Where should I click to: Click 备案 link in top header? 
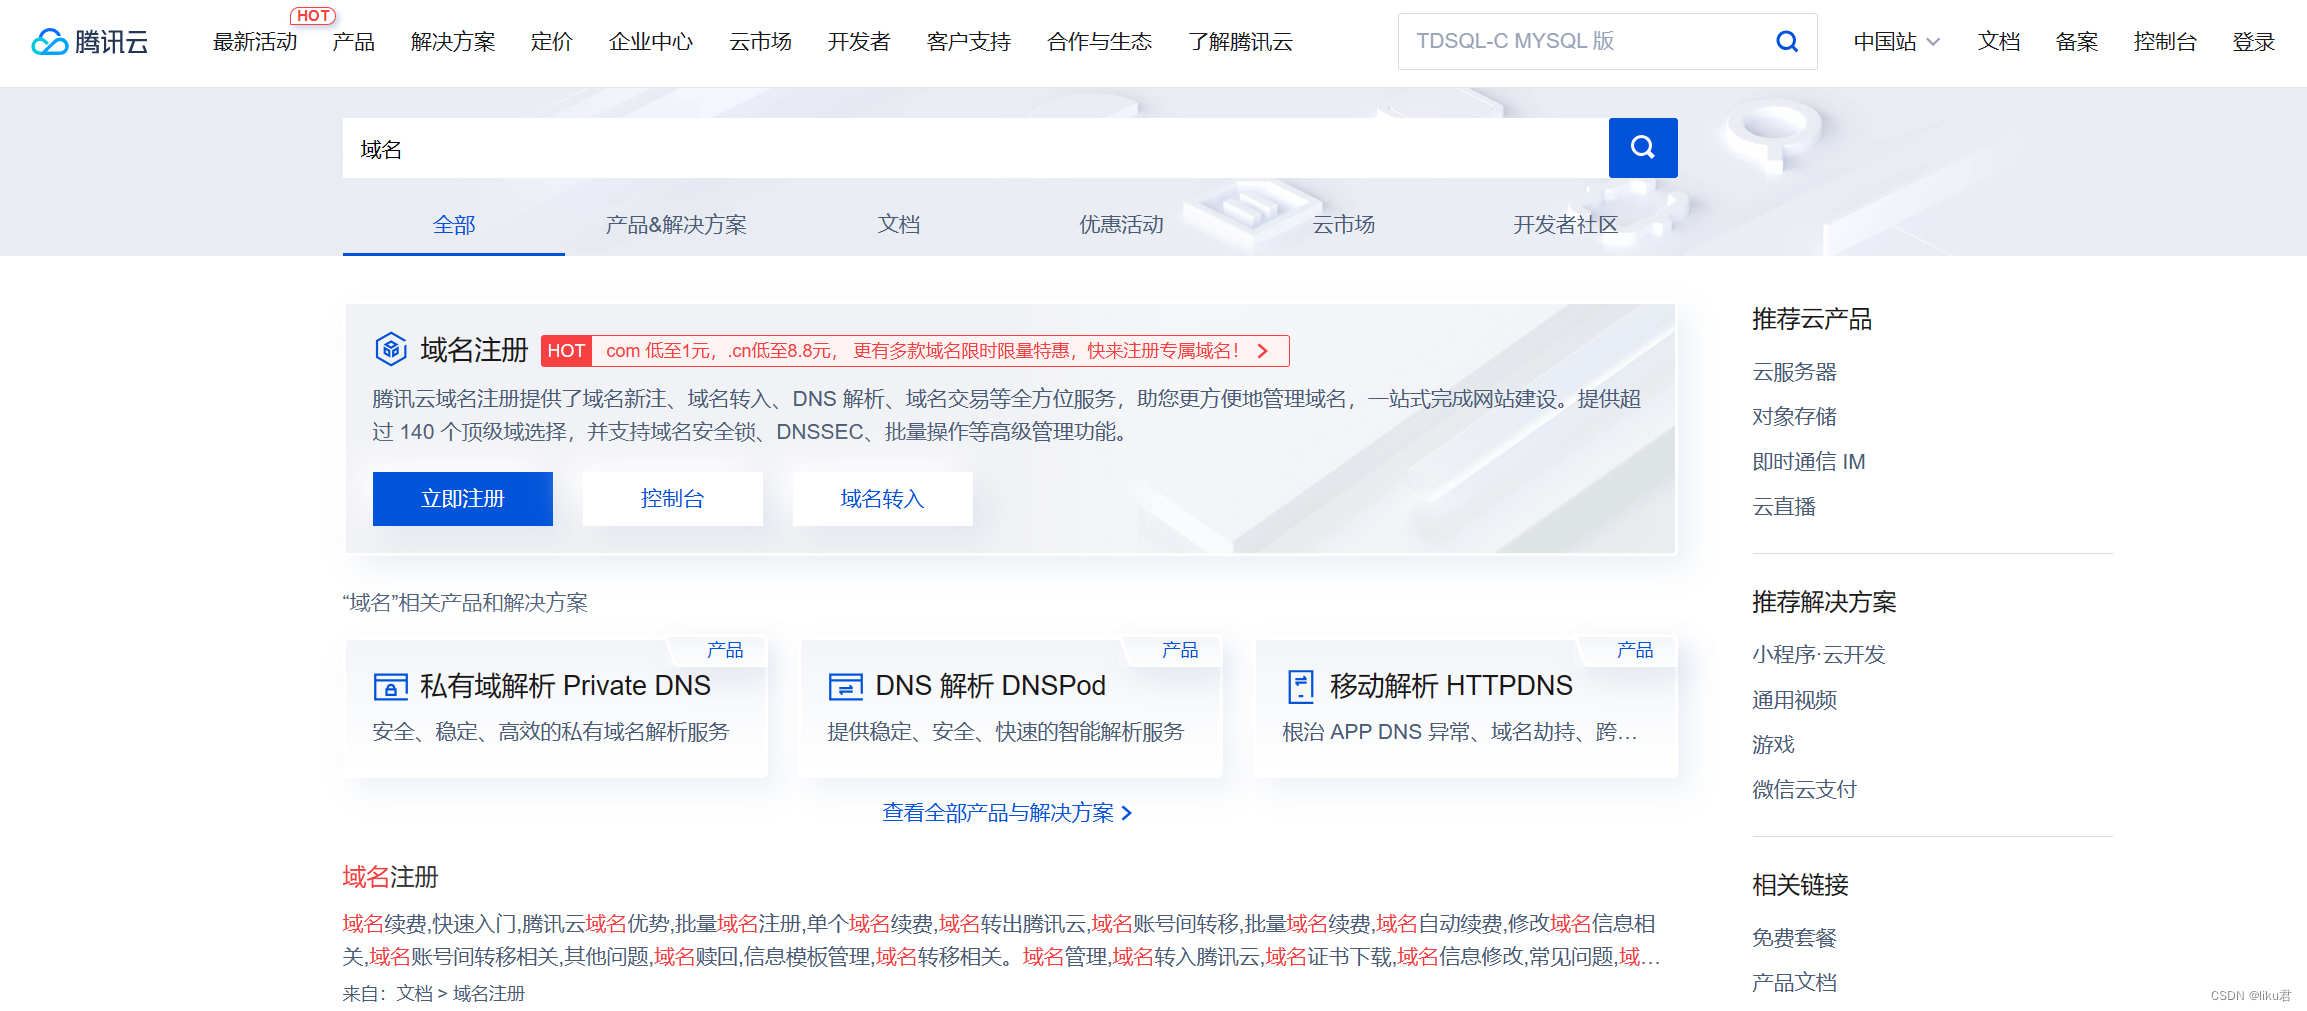pyautogui.click(x=2076, y=42)
